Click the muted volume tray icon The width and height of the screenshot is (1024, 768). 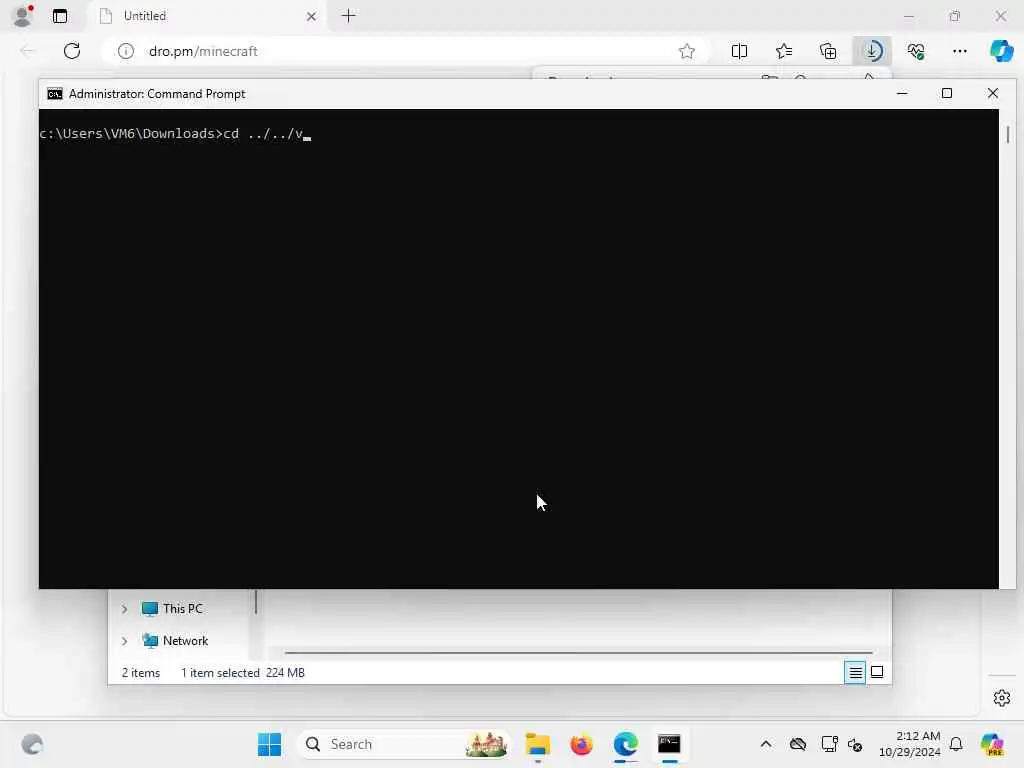[855, 744]
